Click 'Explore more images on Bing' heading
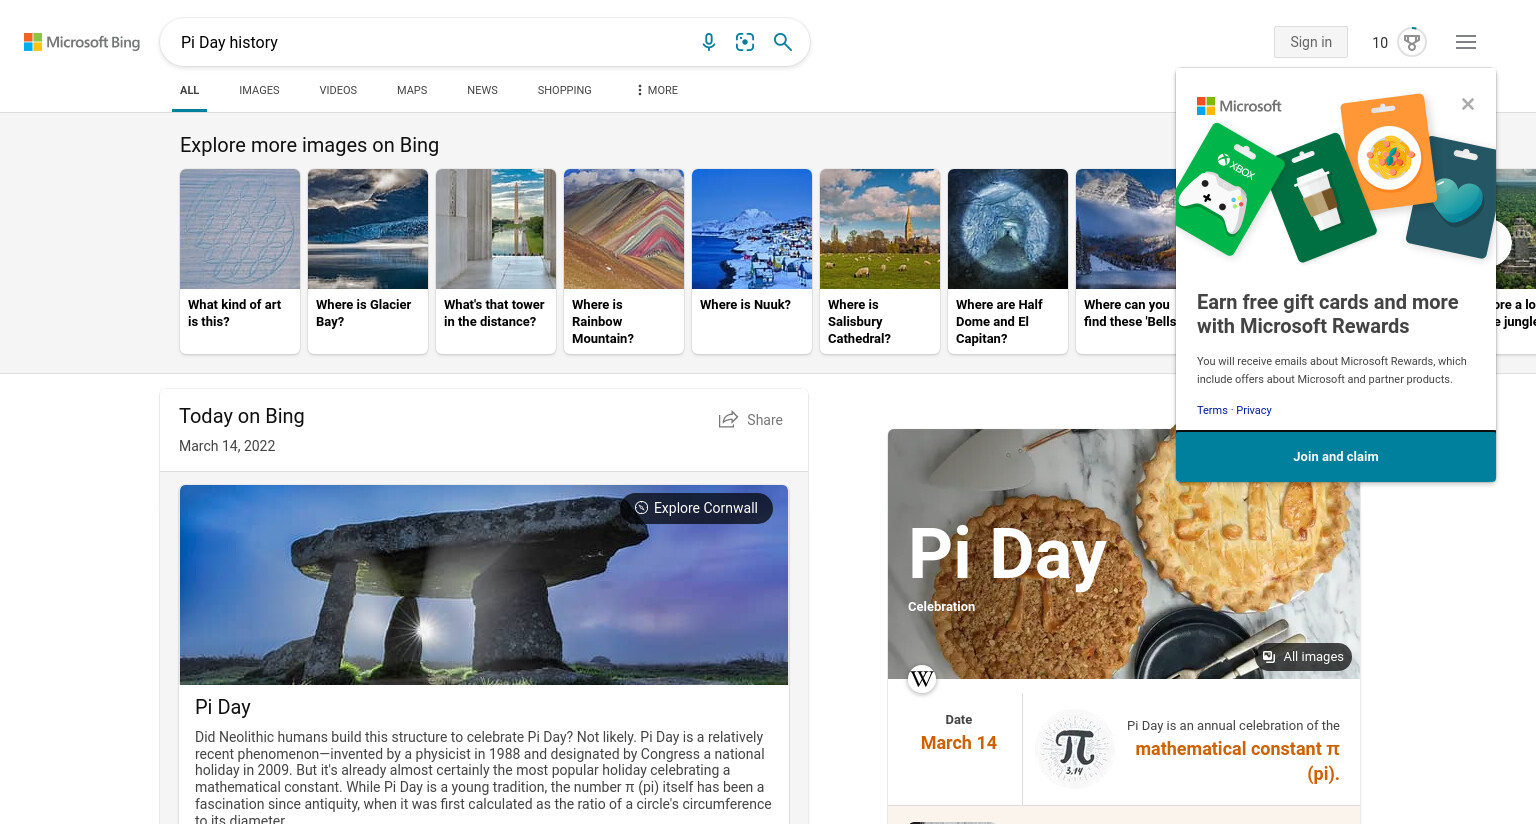Image resolution: width=1536 pixels, height=824 pixels. (x=309, y=145)
